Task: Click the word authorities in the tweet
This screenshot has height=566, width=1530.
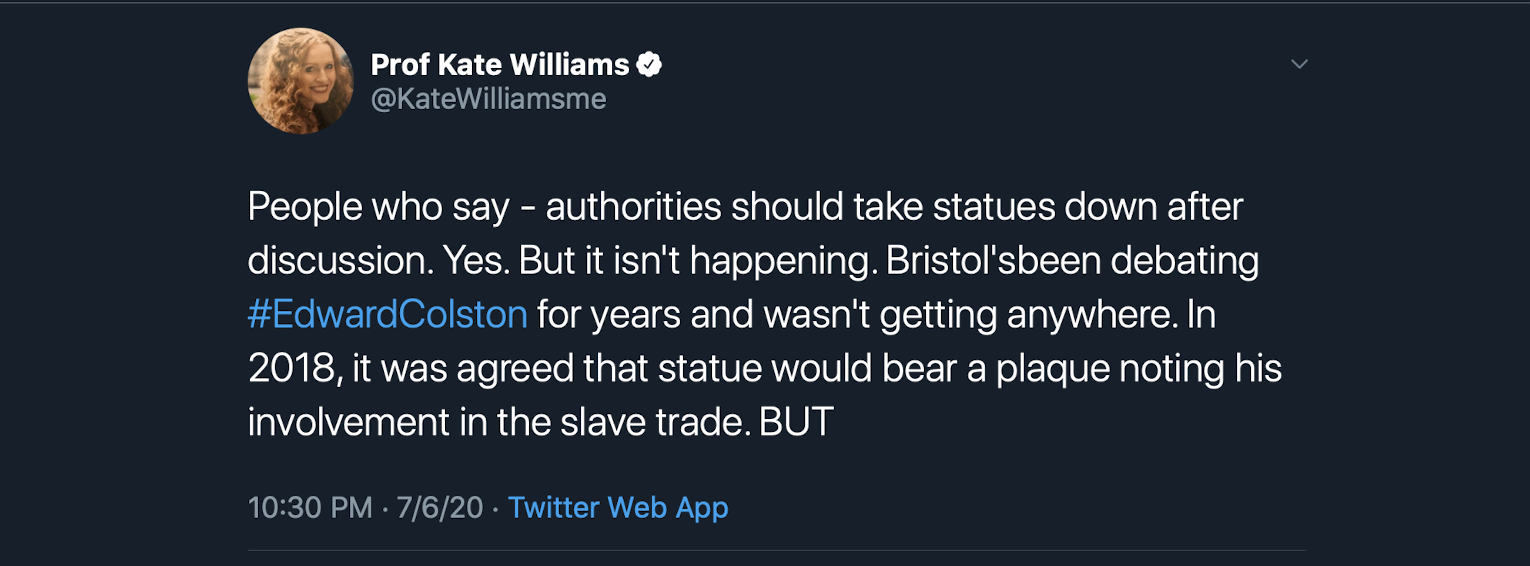Action: (x=632, y=207)
